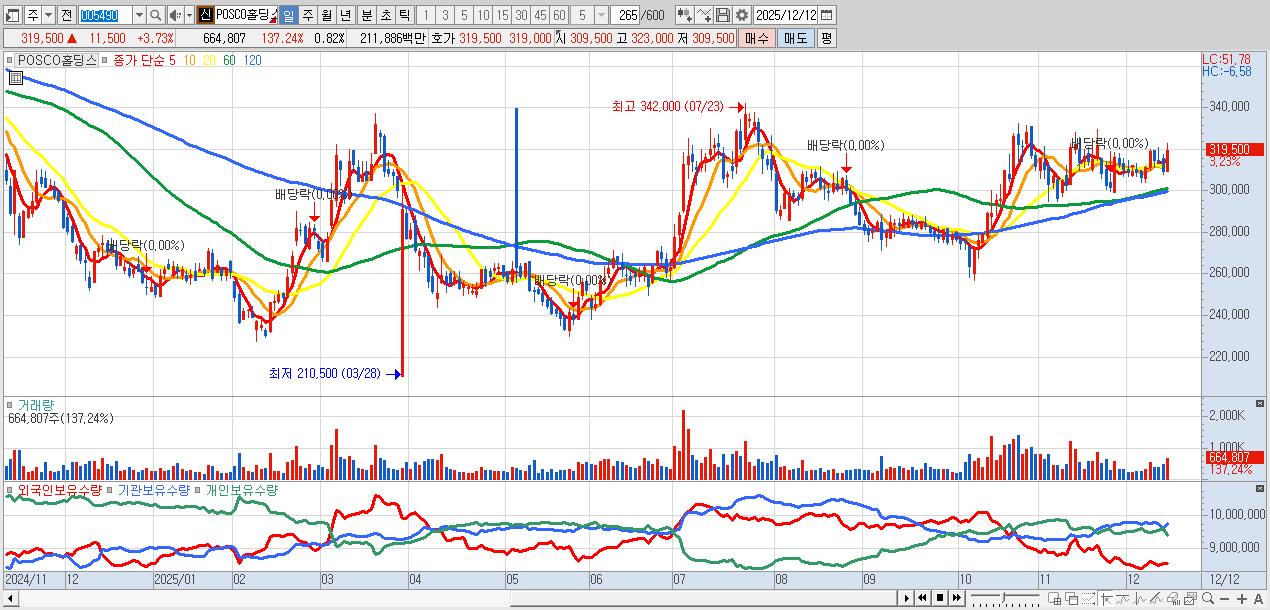Expand the stock code history dropdown
Viewport: 1270px width, 610px height.
click(139, 15)
